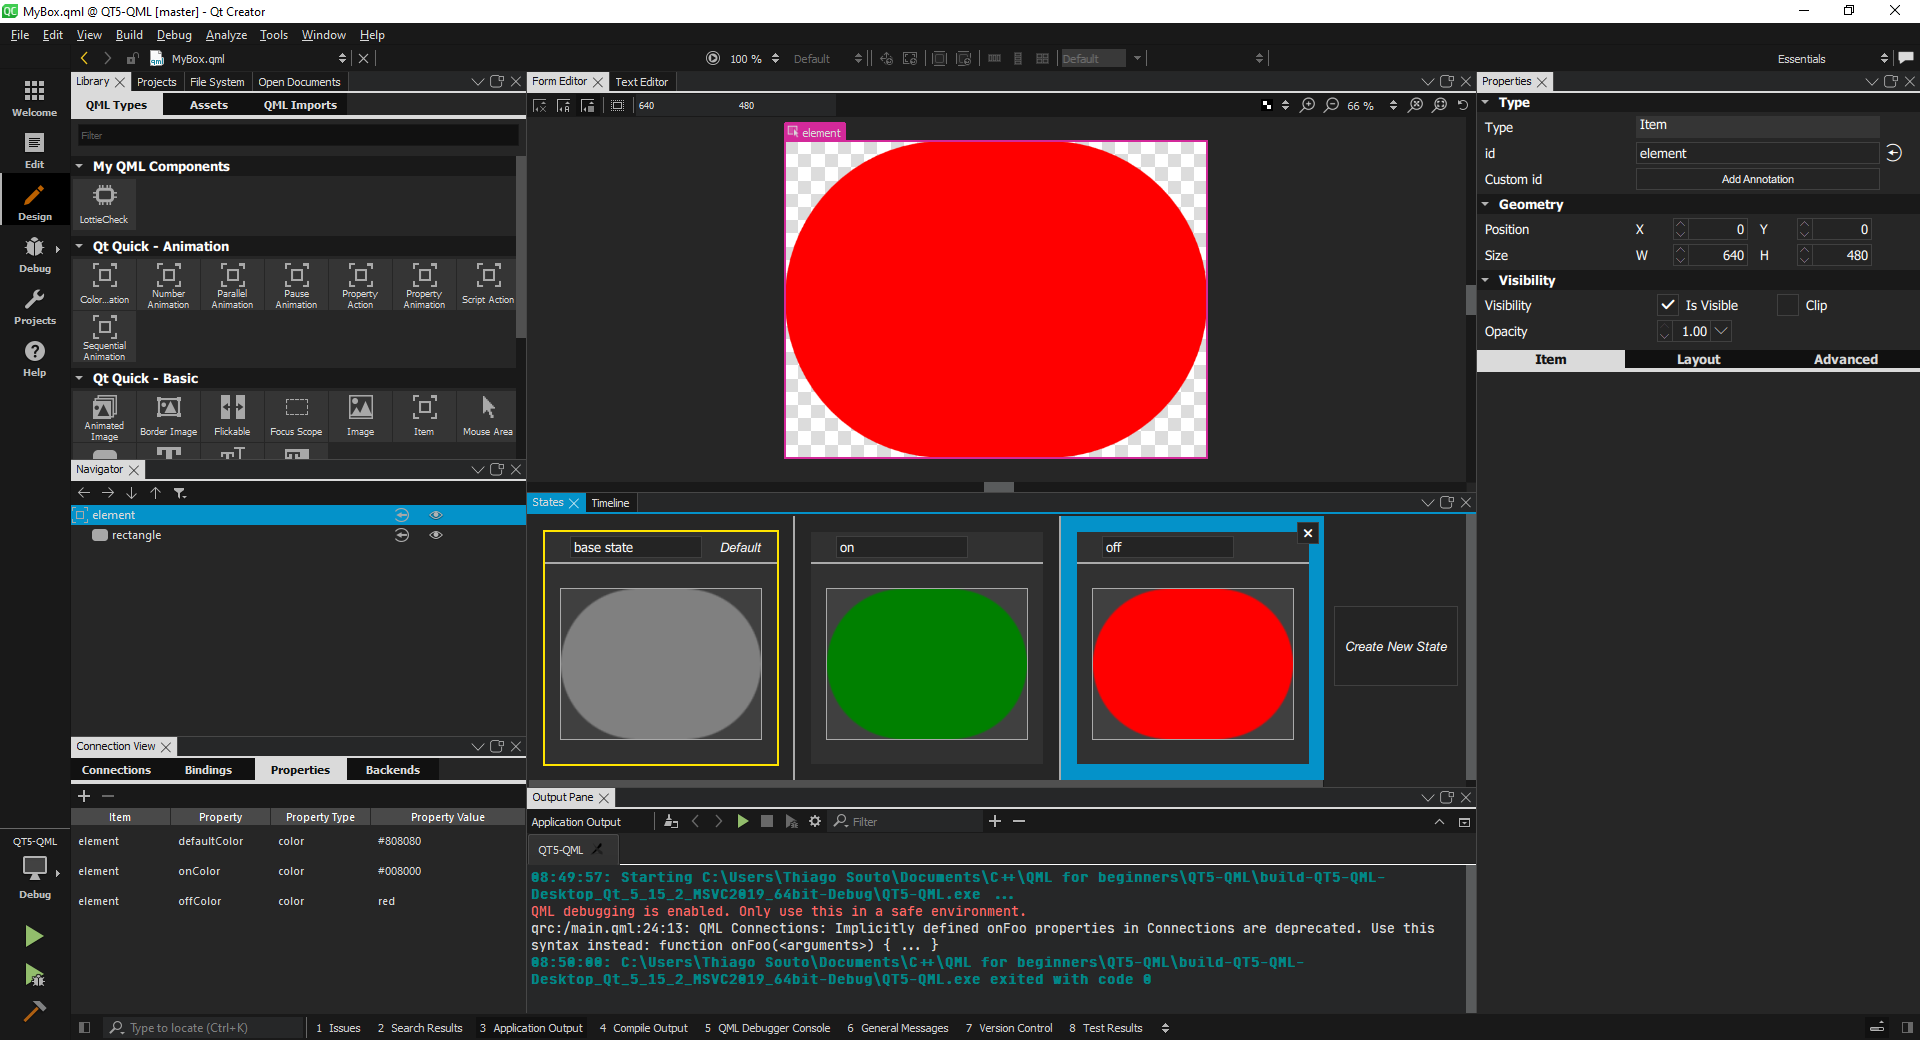Click the Library filter input field
The width and height of the screenshot is (1920, 1040).
pos(297,135)
